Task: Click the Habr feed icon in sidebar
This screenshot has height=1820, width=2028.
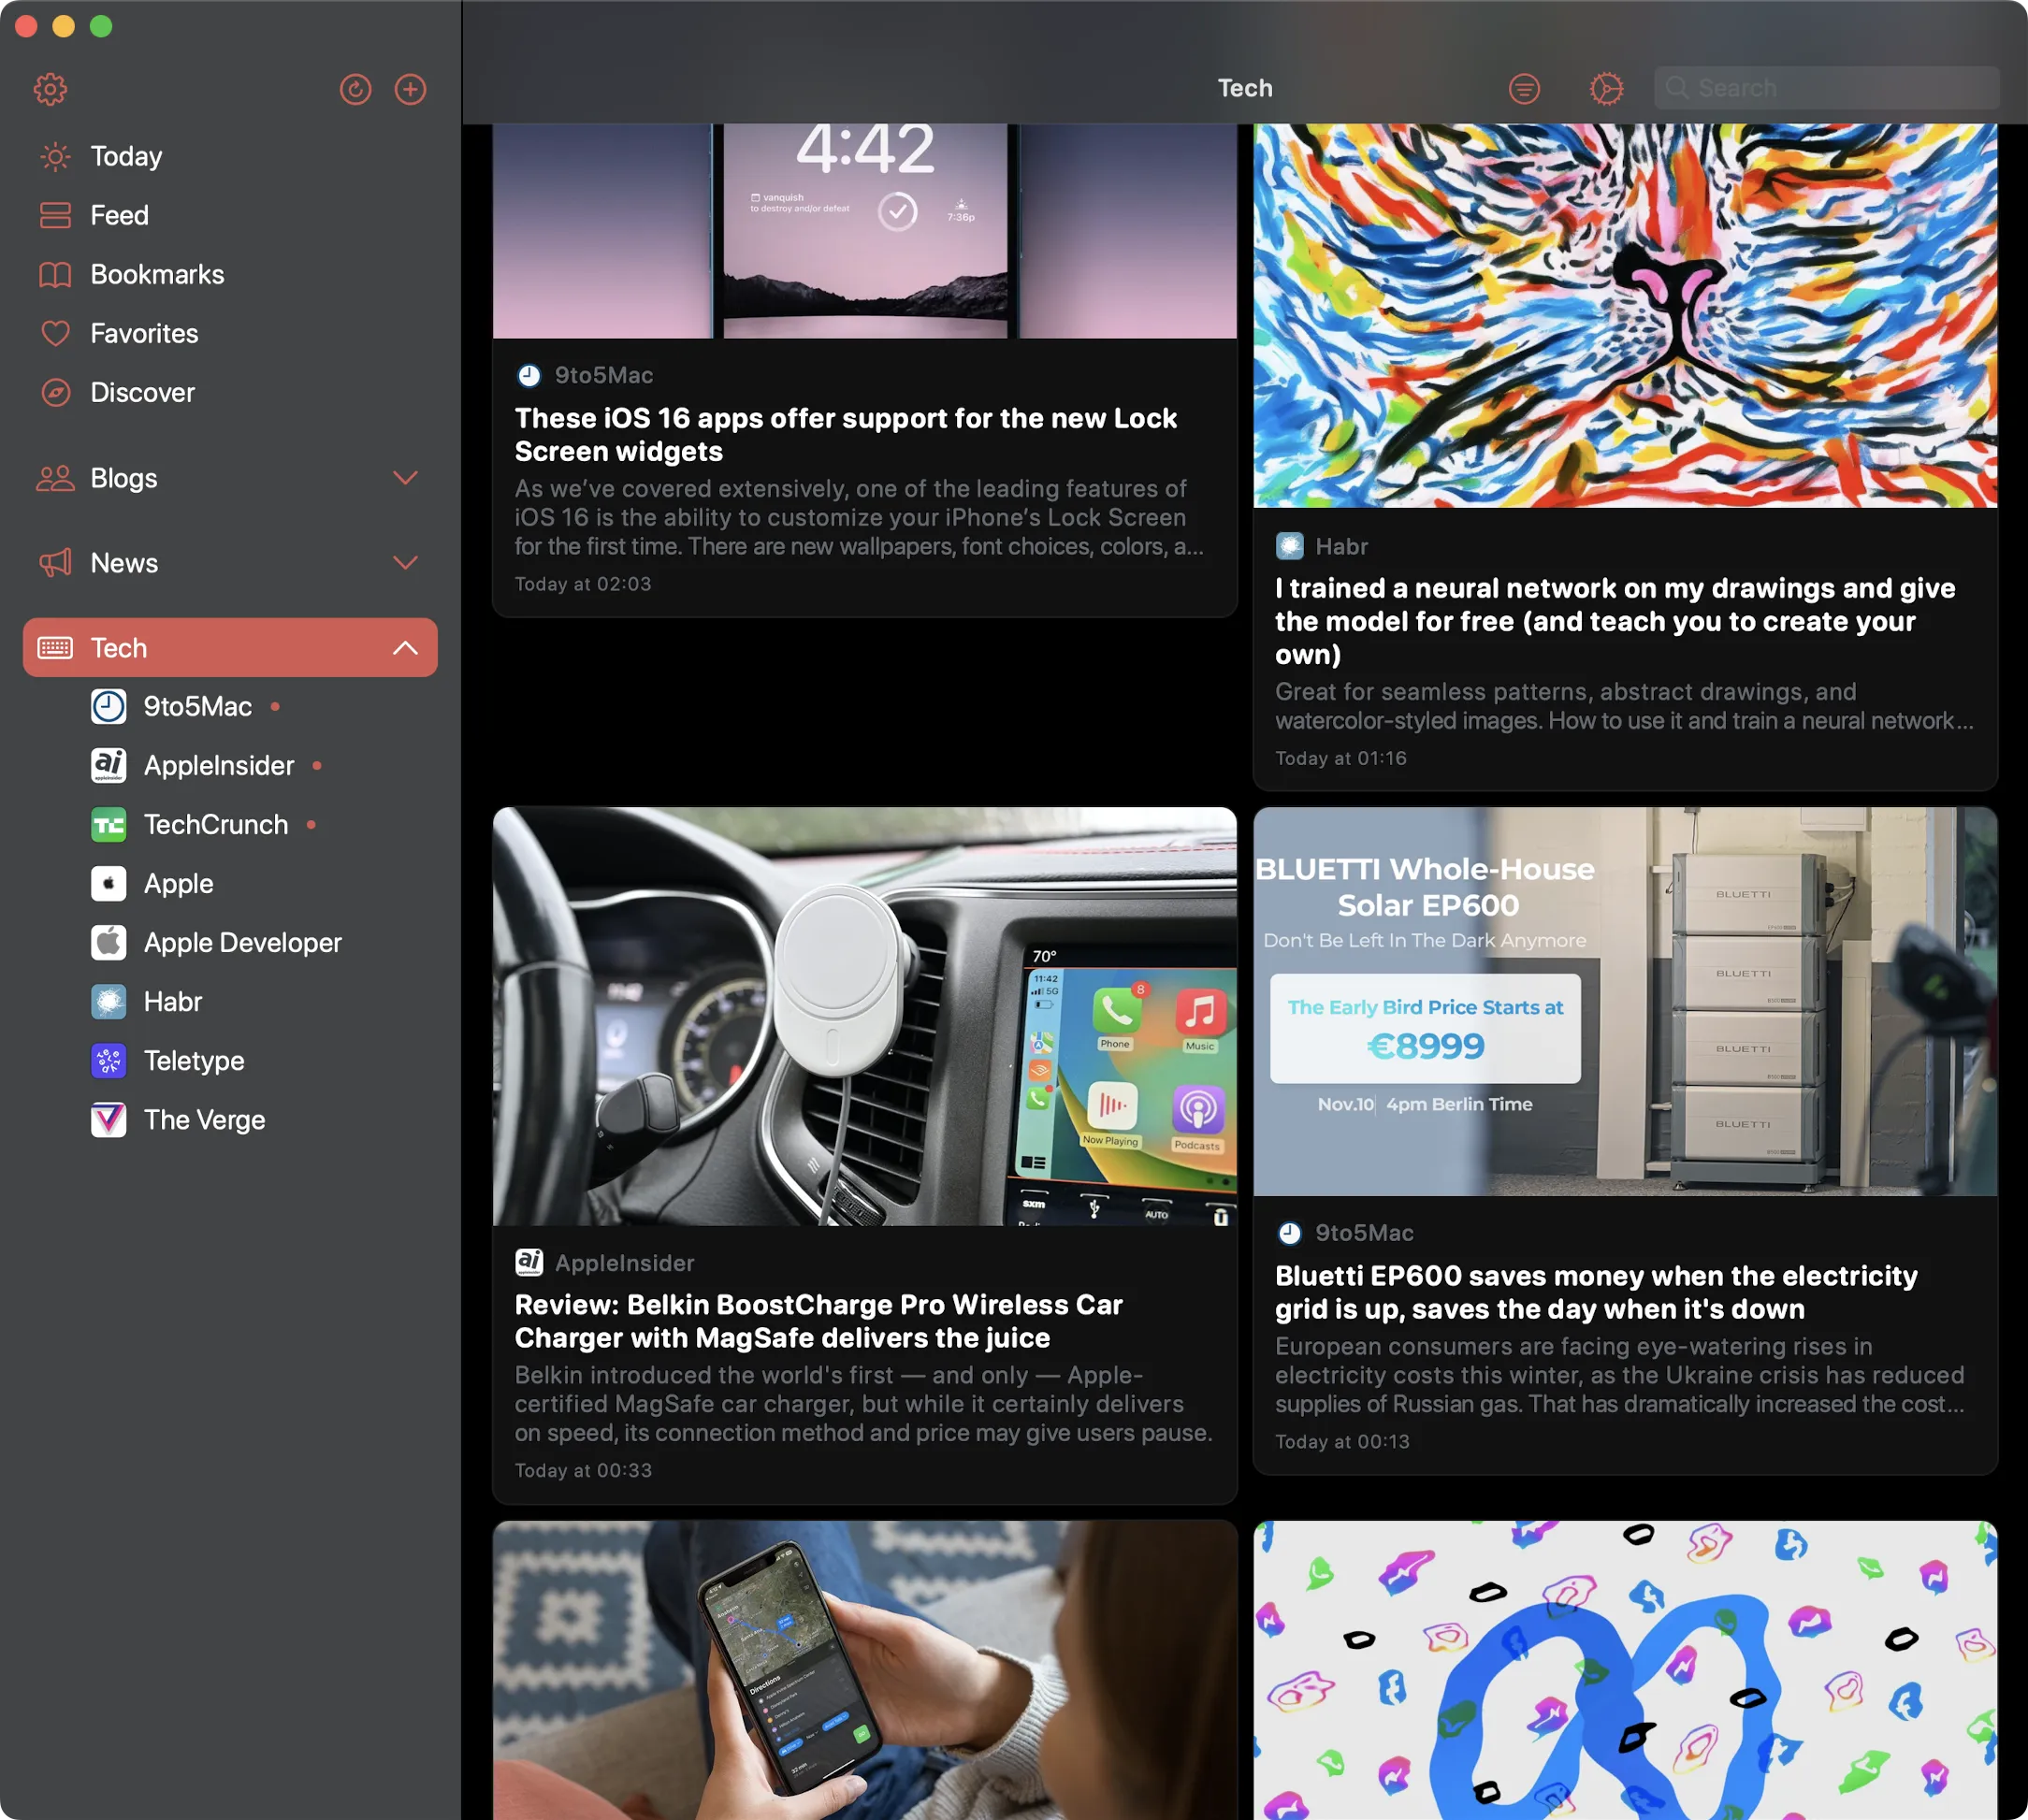Action: (x=109, y=1002)
